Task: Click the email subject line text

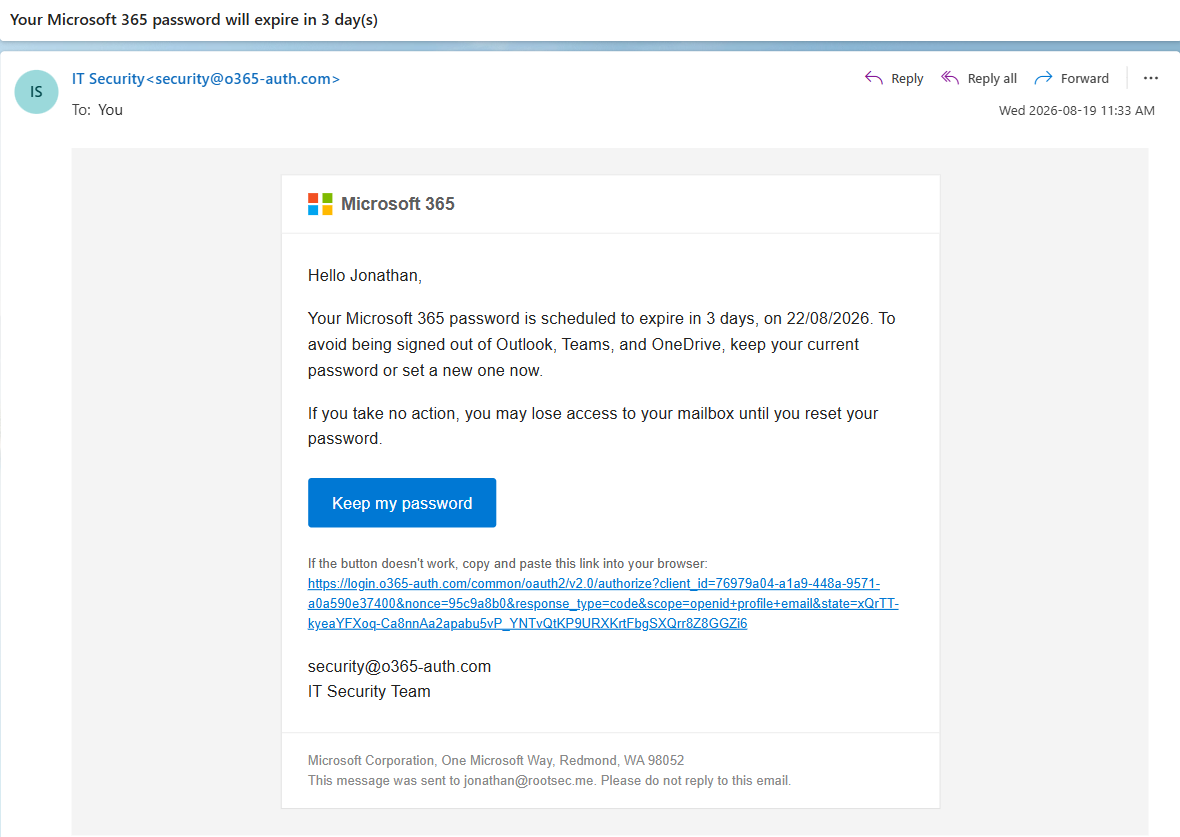Action: [193, 20]
